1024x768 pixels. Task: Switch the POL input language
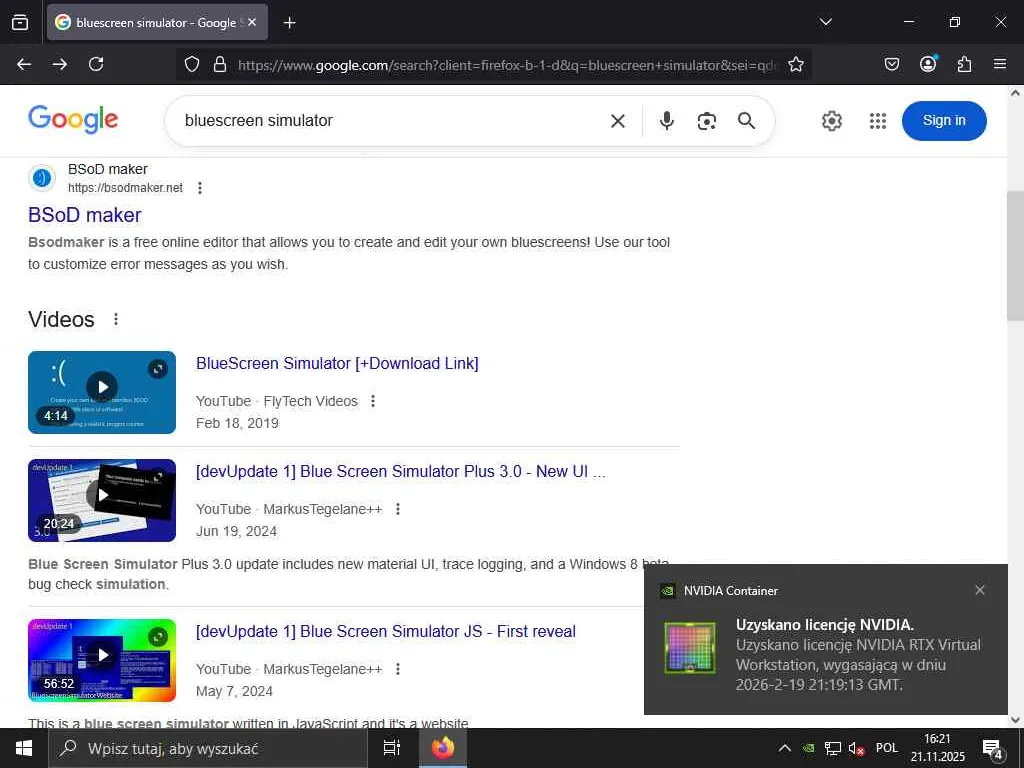(887, 748)
